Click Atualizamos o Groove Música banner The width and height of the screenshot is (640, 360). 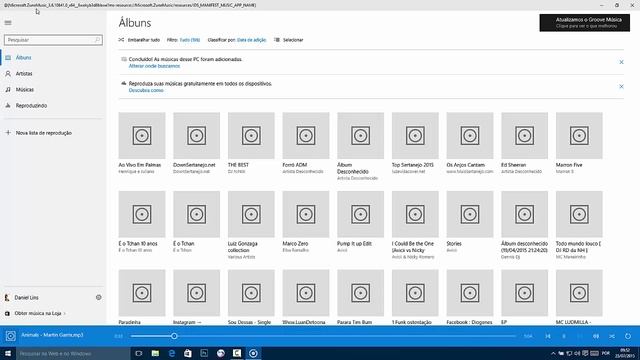point(584,23)
